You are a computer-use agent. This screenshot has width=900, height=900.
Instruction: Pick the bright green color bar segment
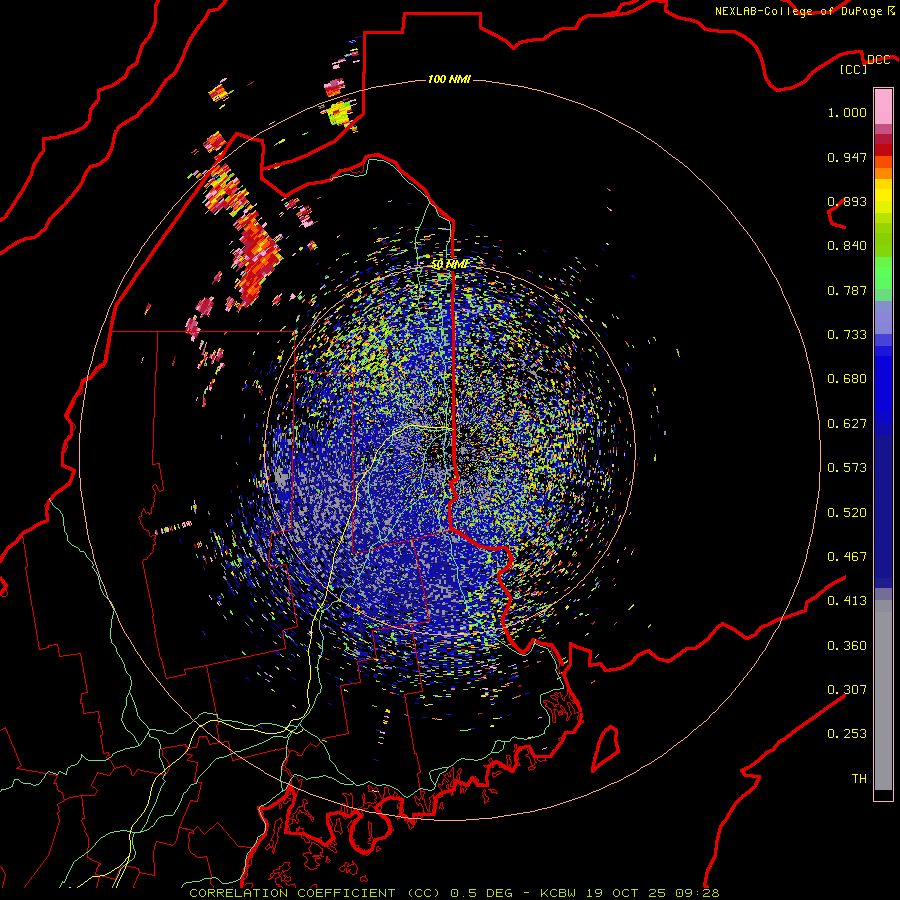(x=883, y=273)
